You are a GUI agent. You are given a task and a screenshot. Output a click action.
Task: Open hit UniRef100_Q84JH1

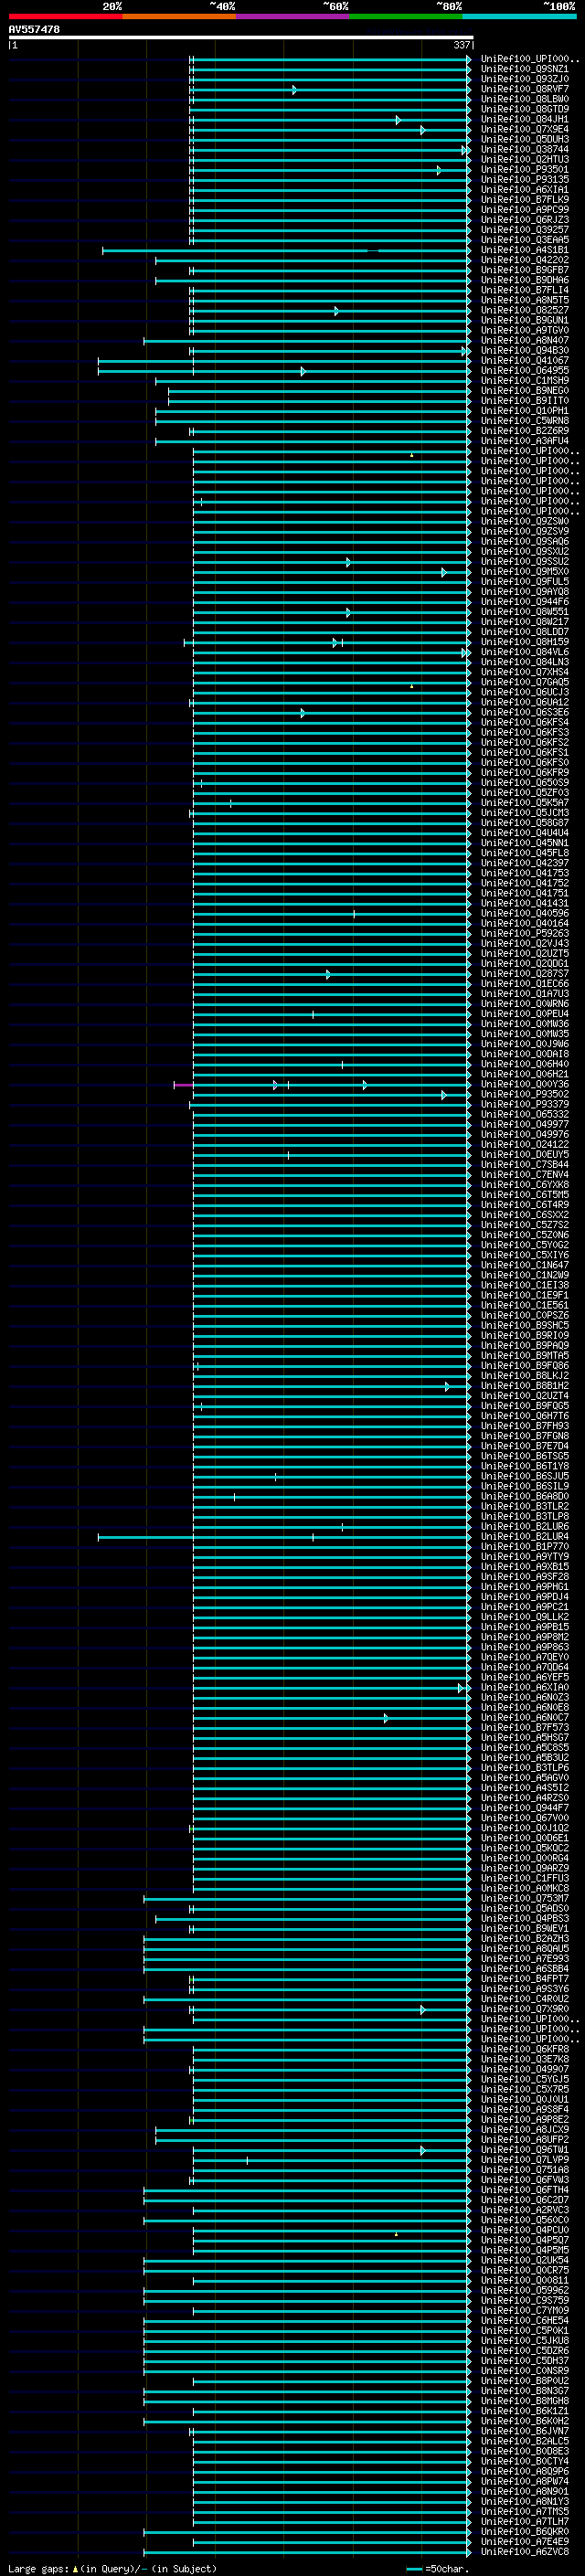(525, 119)
